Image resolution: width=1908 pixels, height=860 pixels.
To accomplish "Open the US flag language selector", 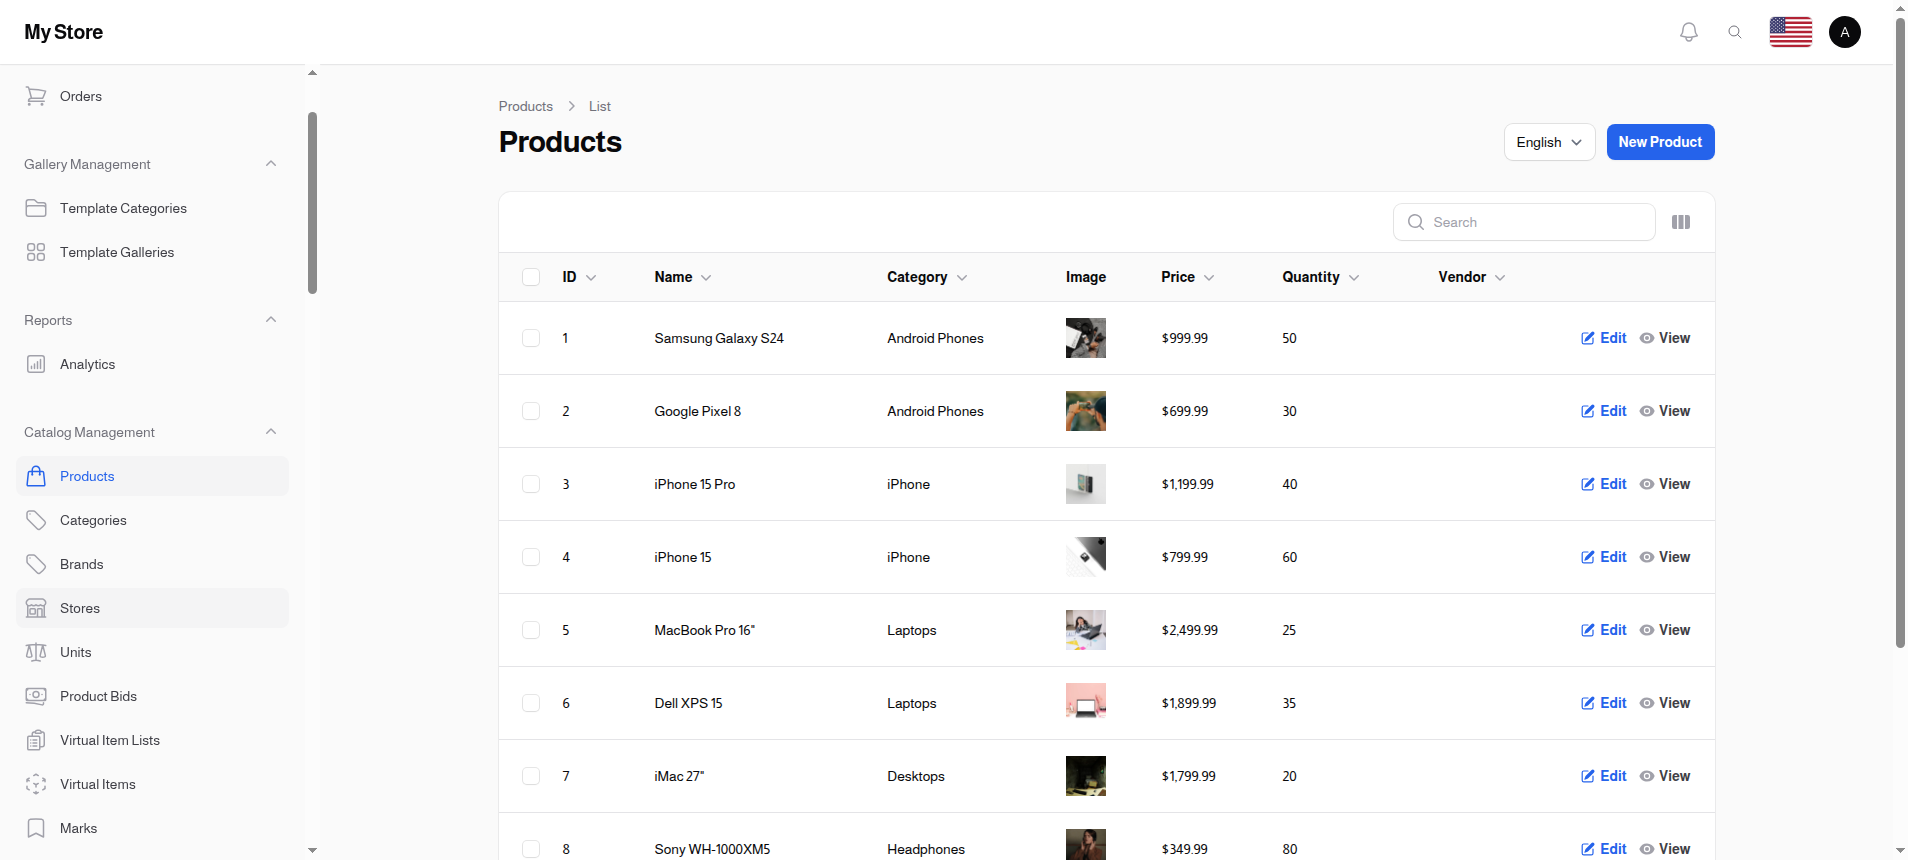I will 1791,32.
